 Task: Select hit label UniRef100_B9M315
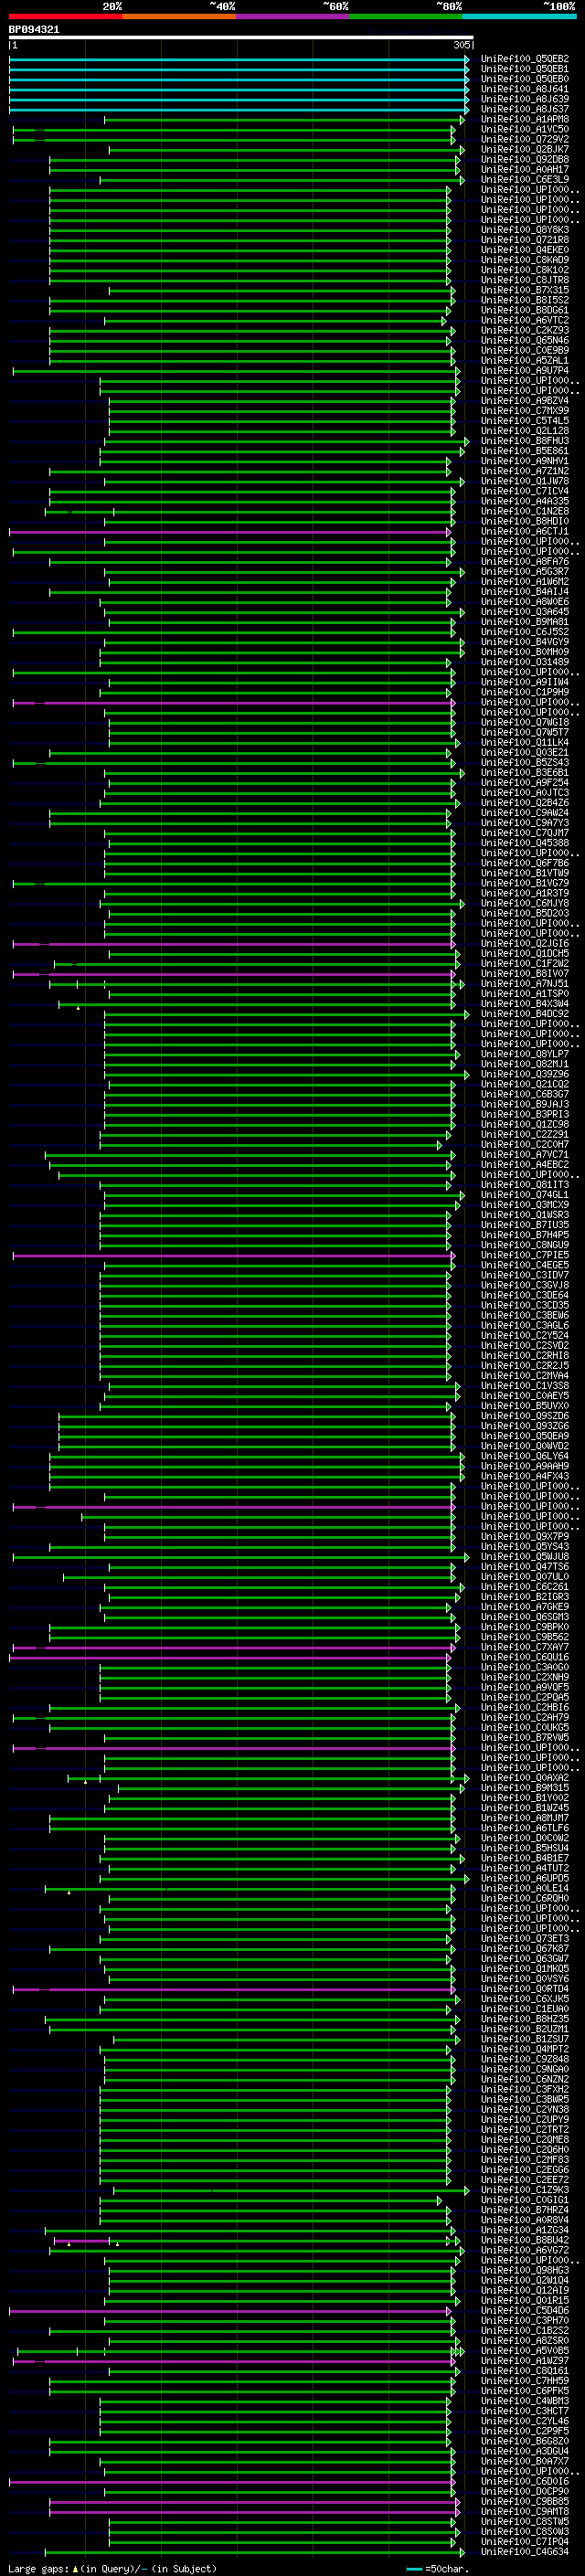coord(525,1788)
